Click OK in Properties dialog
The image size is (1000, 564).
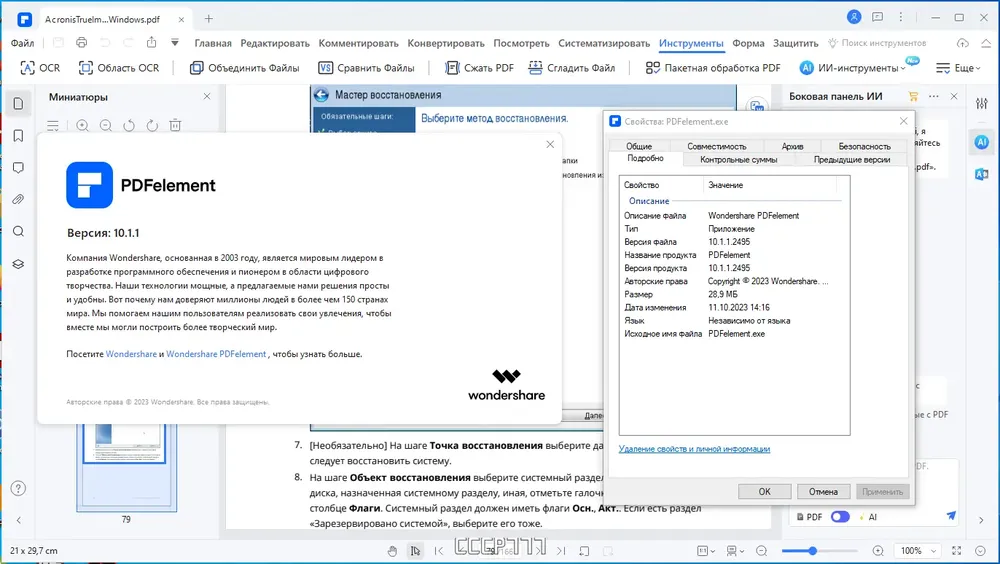[x=765, y=491]
